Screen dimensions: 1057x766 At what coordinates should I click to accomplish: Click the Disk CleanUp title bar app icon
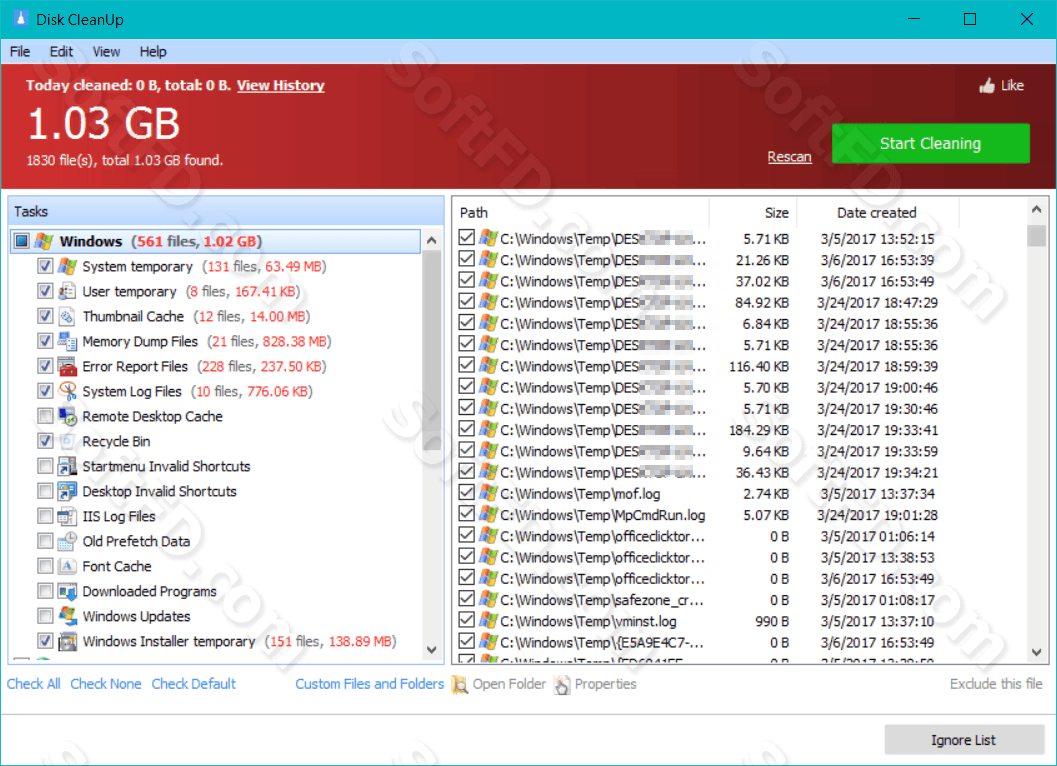click(20, 19)
